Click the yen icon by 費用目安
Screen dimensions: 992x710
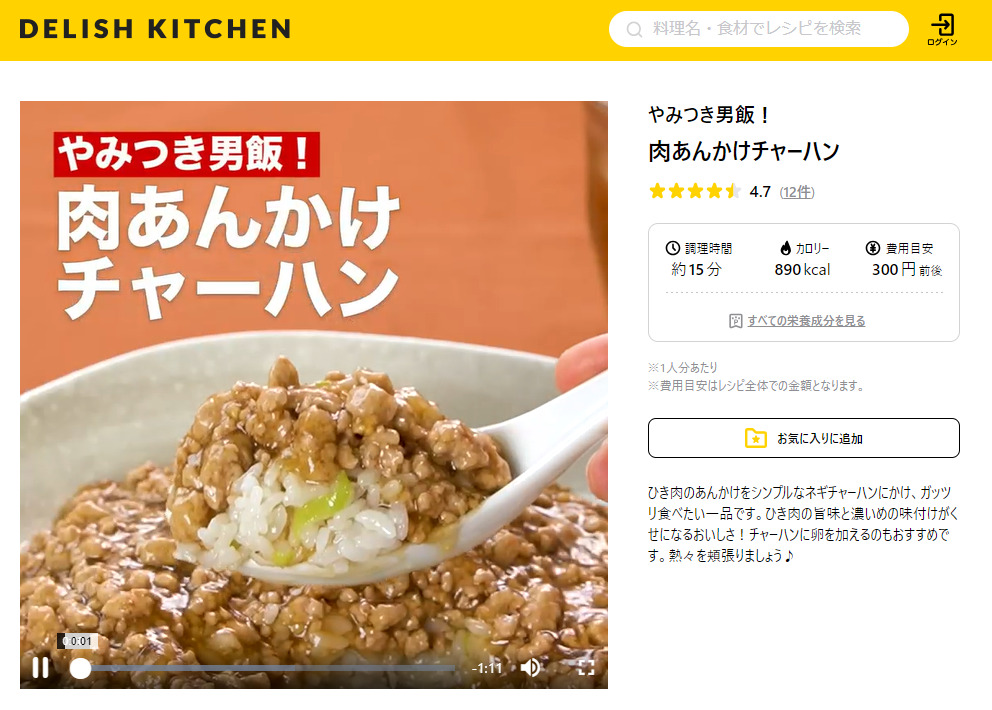[x=873, y=248]
